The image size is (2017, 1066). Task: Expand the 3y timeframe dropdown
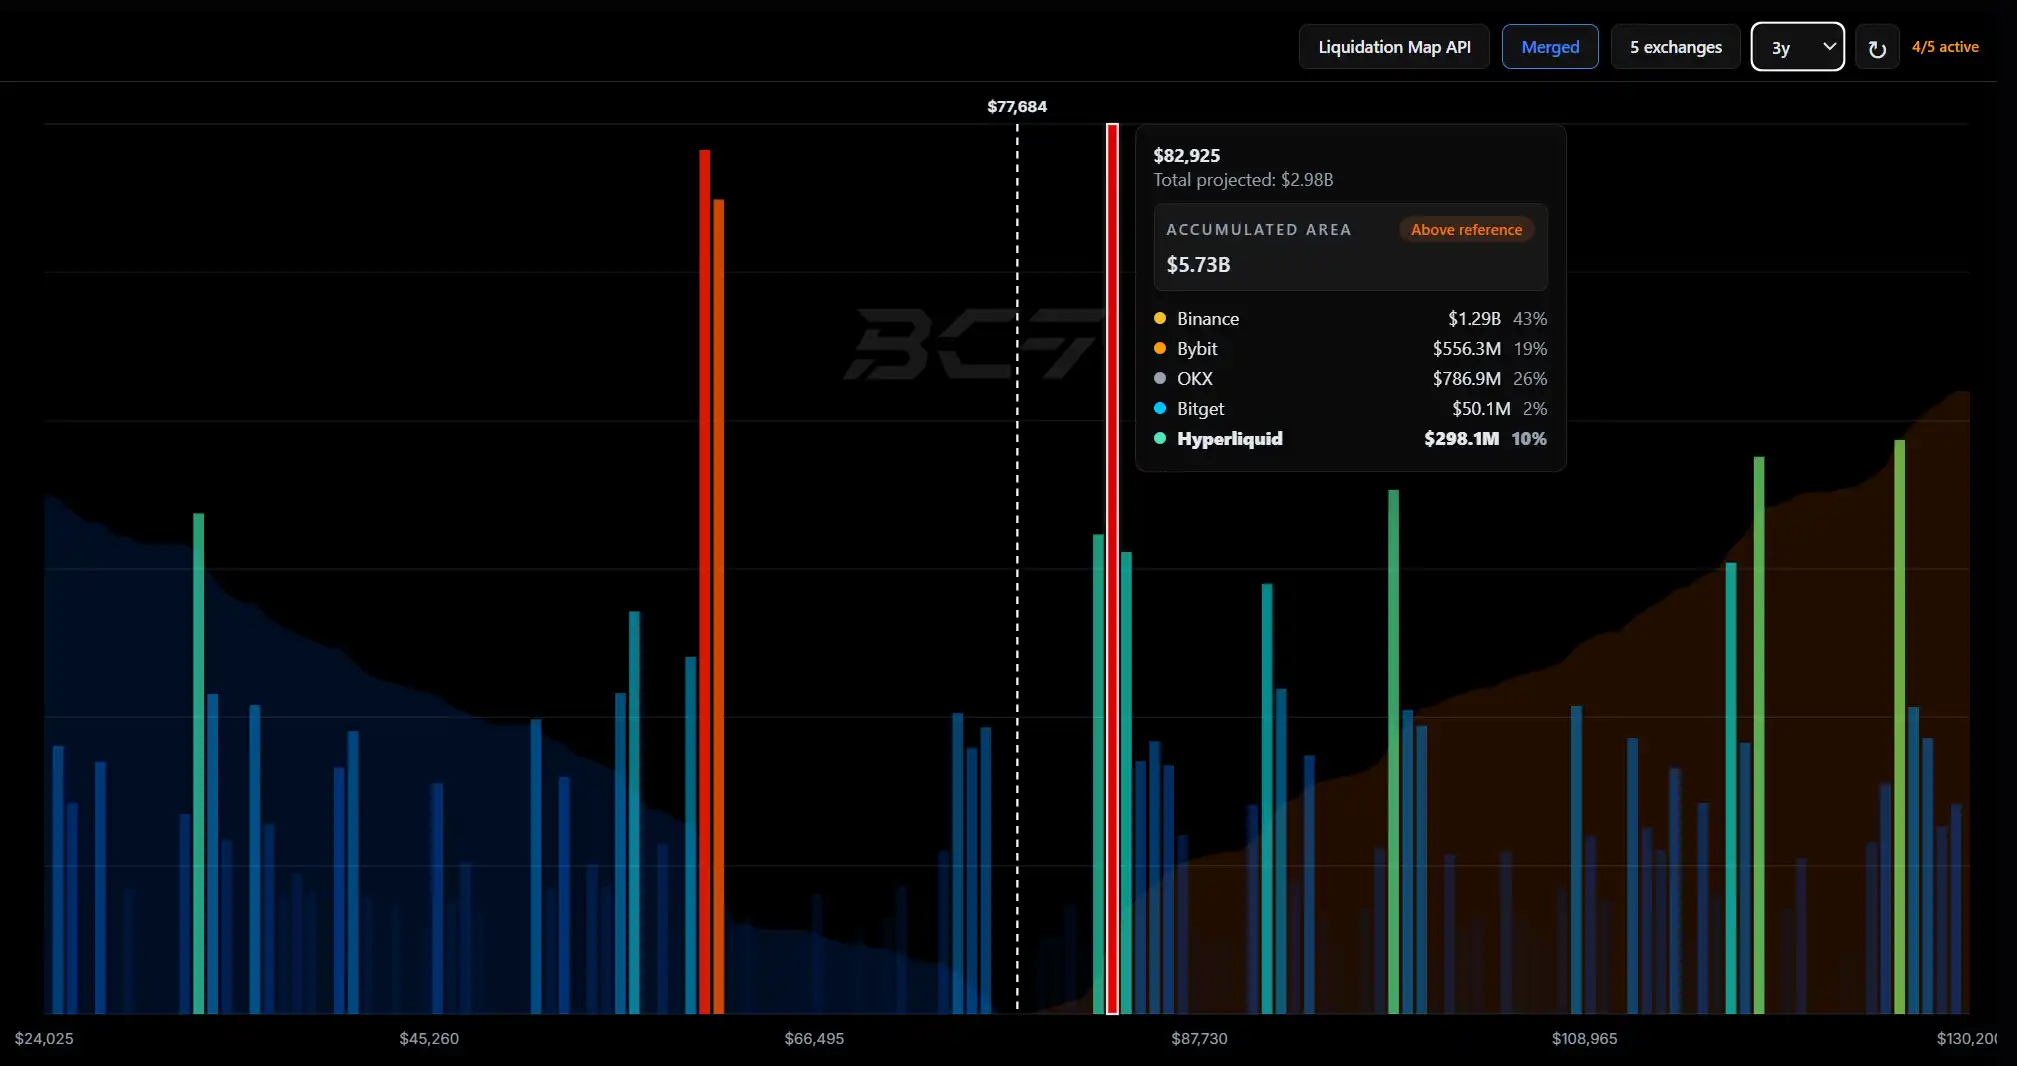pos(1798,47)
